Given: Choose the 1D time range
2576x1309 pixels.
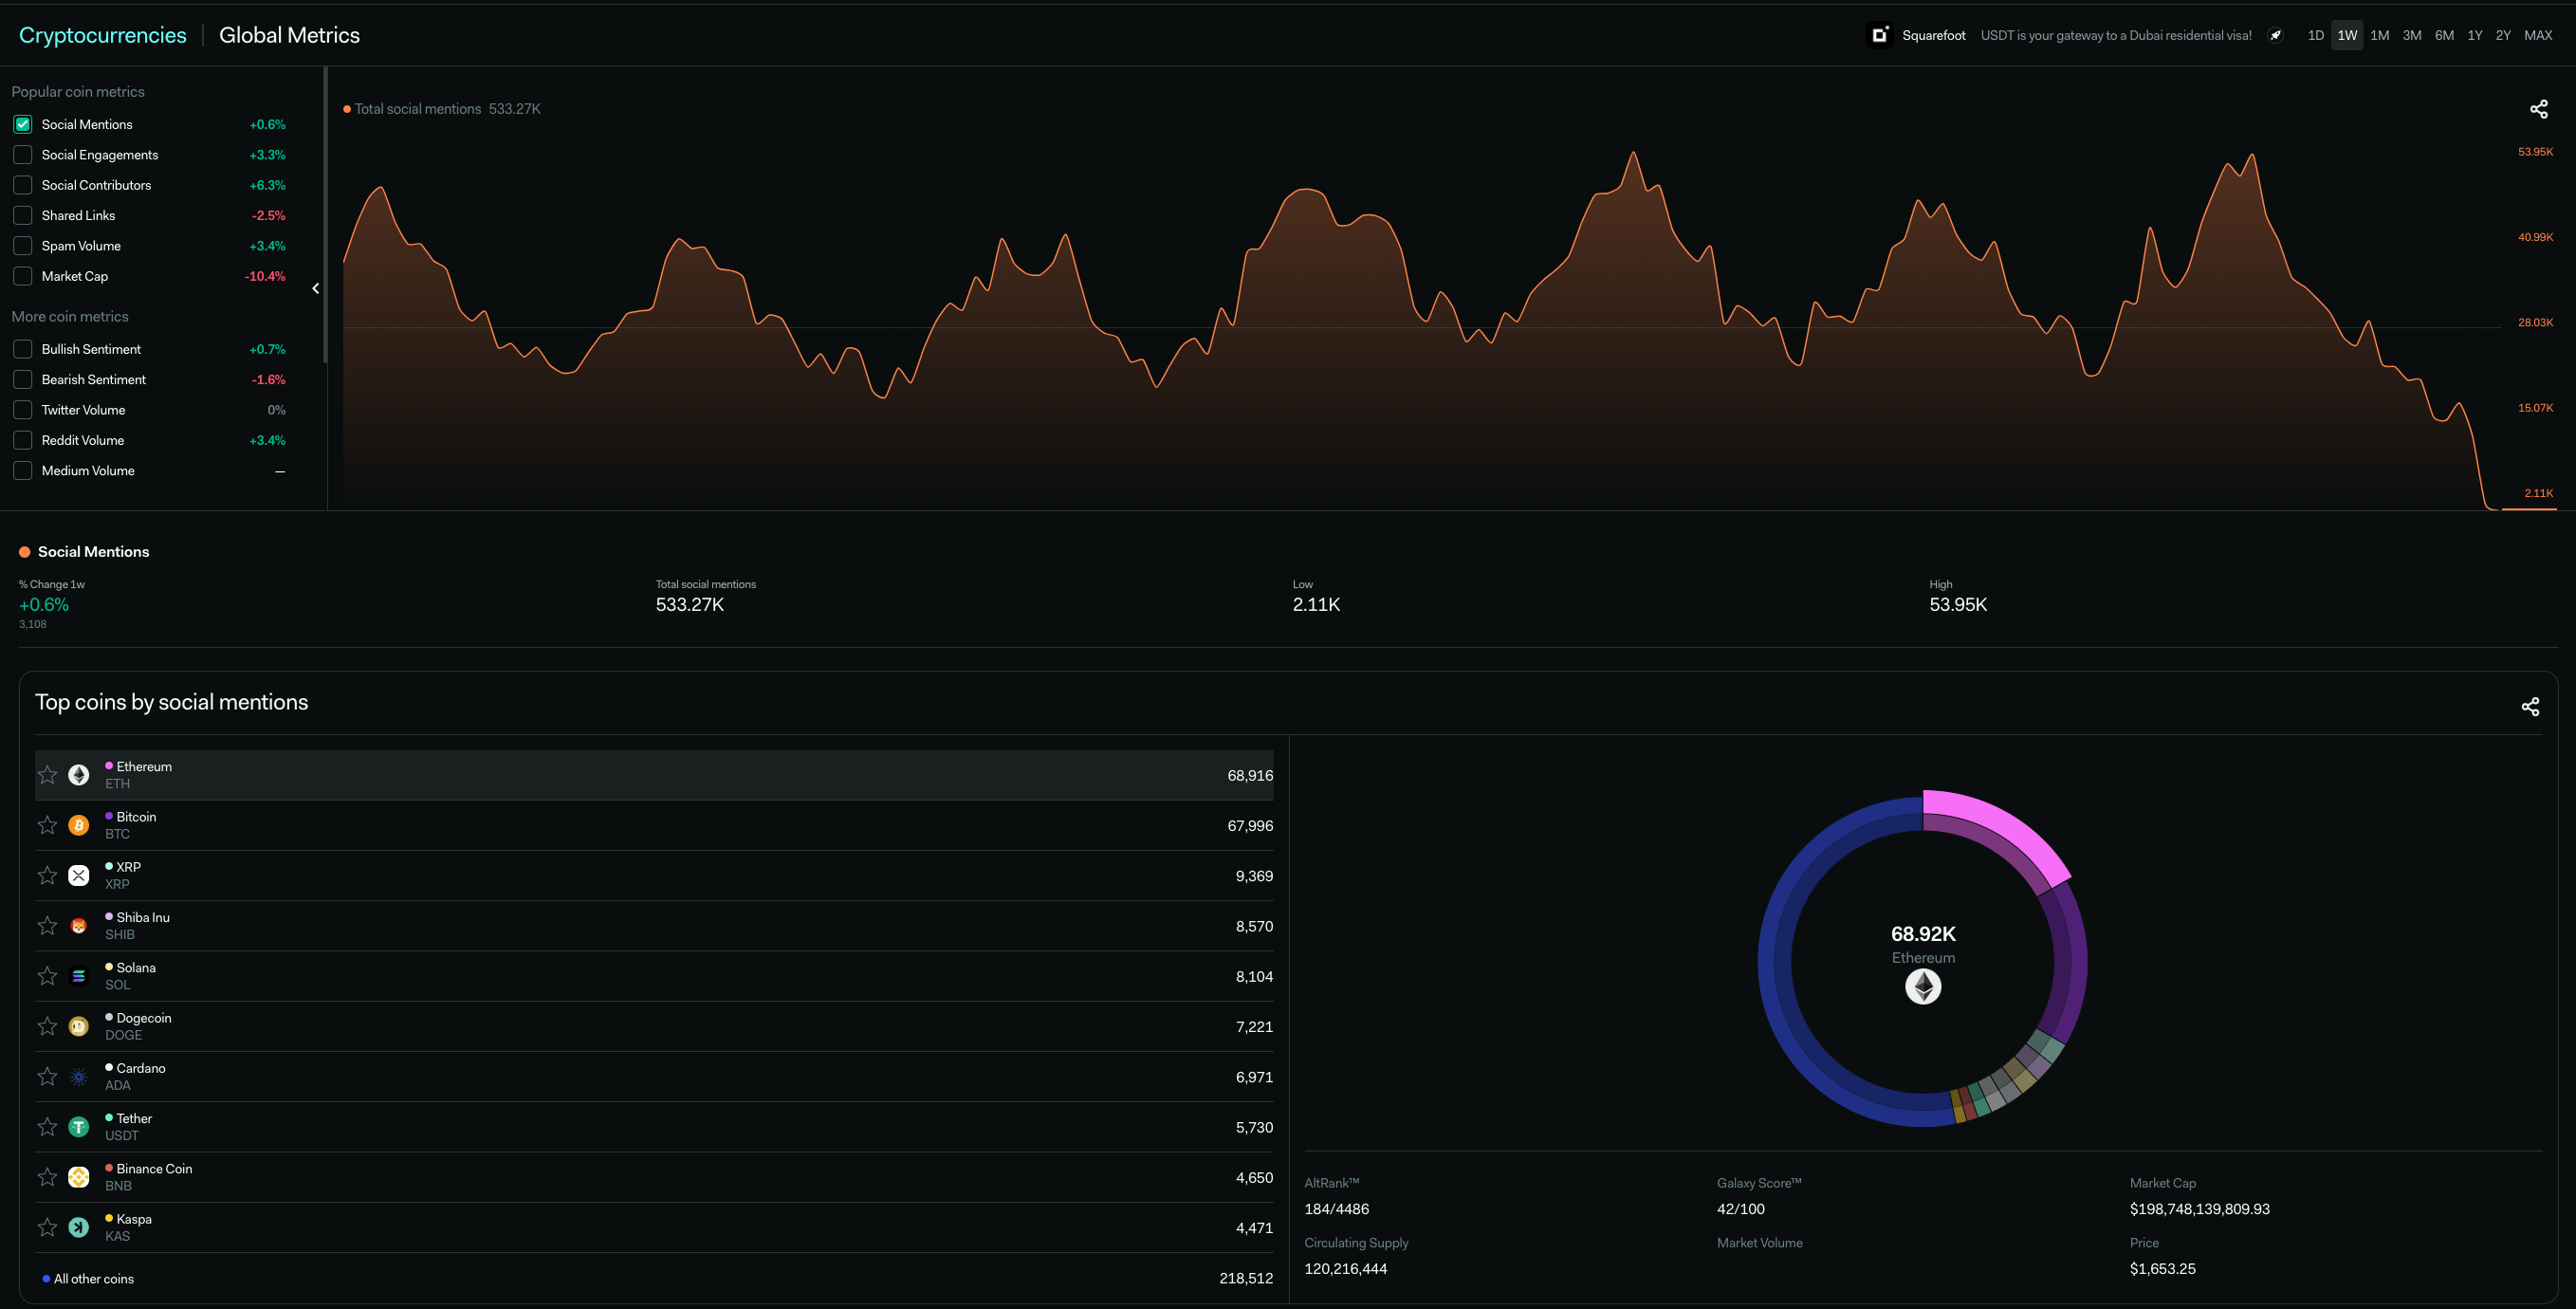Looking at the screenshot, I should (x=2314, y=35).
